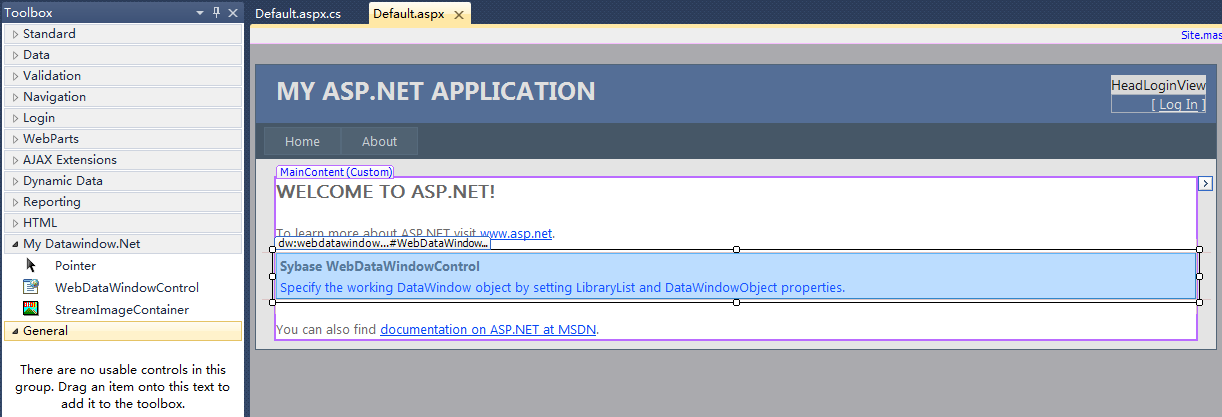
Task: Select the HeadLoginView control label
Action: pyautogui.click(x=1158, y=86)
